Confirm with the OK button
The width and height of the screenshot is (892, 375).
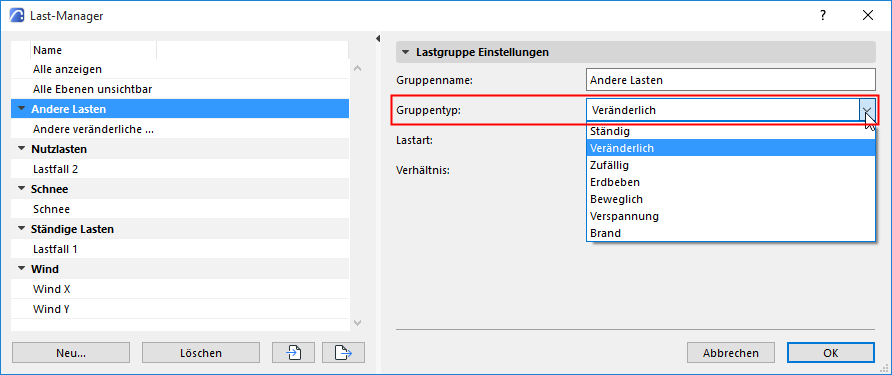831,353
